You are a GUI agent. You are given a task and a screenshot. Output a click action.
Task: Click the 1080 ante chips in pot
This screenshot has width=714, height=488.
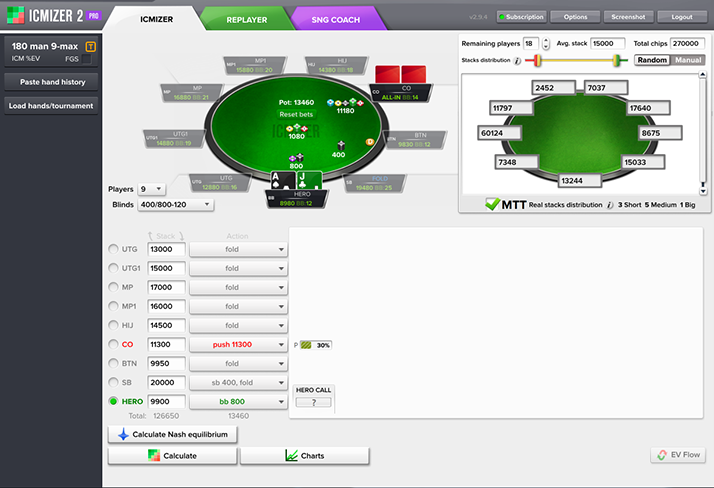pyautogui.click(x=296, y=129)
